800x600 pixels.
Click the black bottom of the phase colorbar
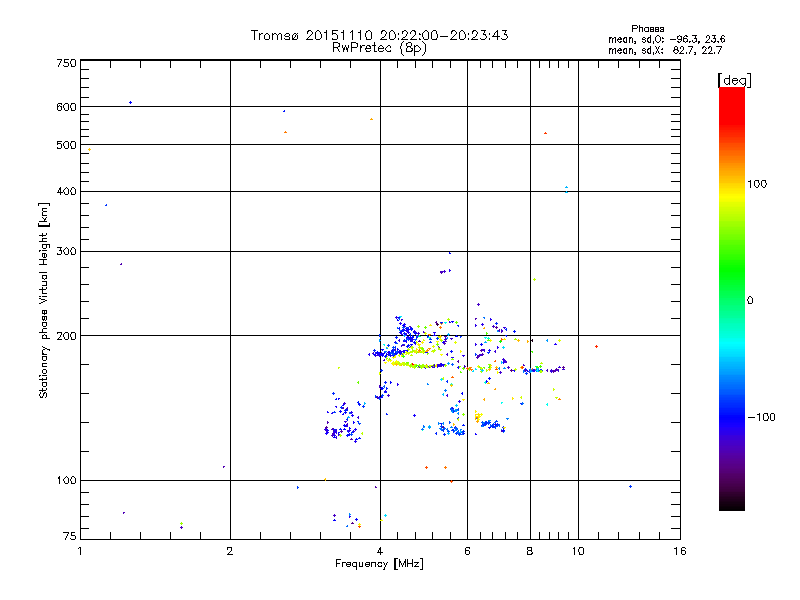click(732, 503)
